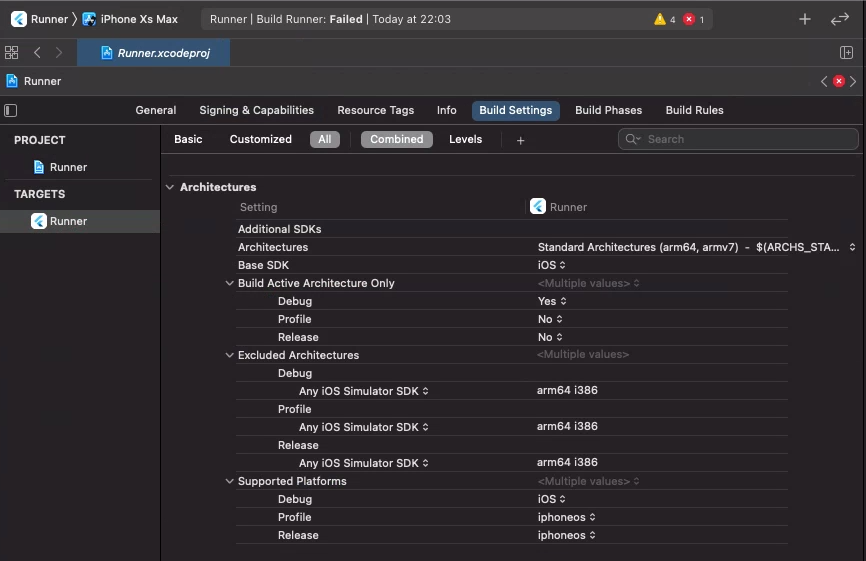Viewport: 866px width, 561px height.
Task: Open the Build Rules tab
Action: coord(694,110)
